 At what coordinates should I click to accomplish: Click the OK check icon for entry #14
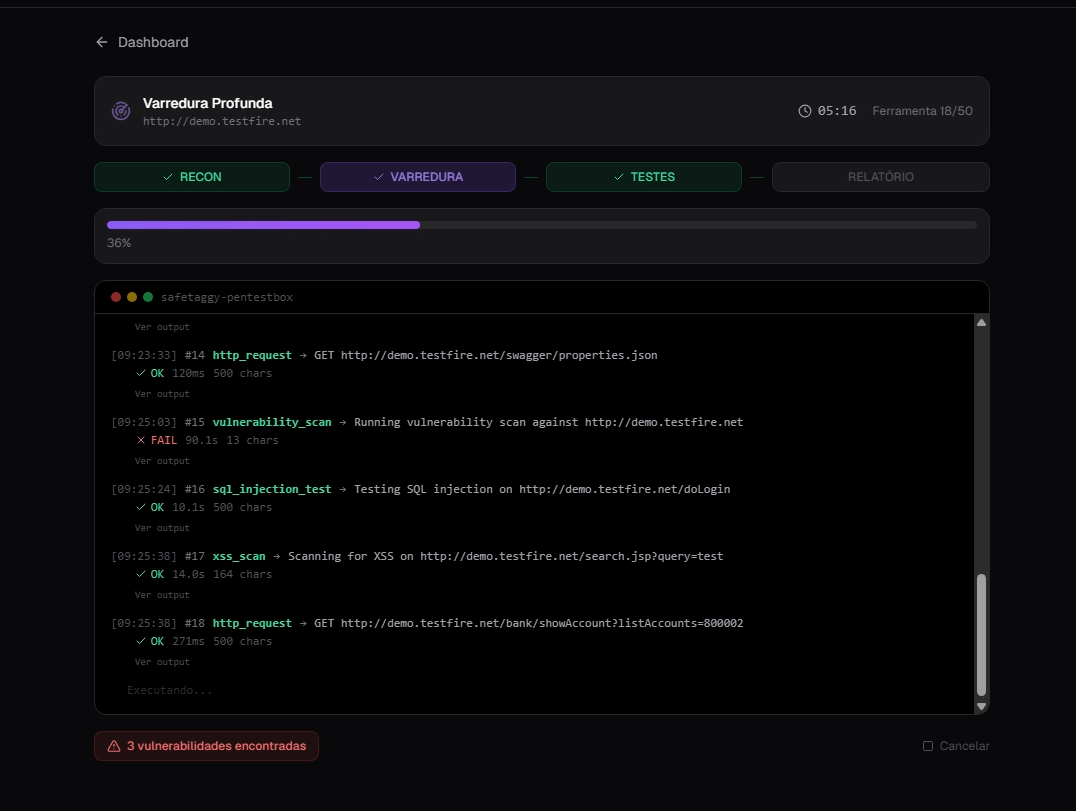tap(141, 373)
